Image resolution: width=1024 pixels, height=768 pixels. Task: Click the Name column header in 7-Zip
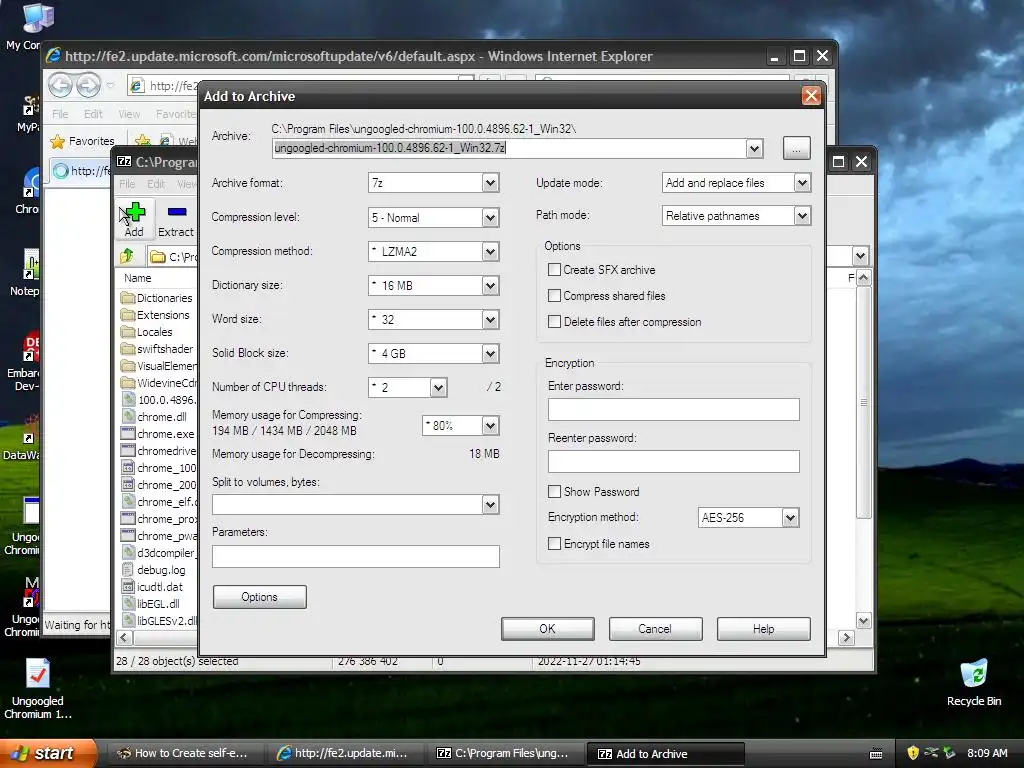[x=138, y=278]
